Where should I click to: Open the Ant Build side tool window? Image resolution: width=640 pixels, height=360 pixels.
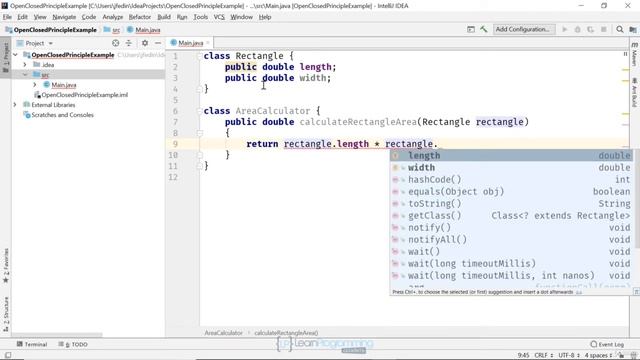[x=634, y=92]
